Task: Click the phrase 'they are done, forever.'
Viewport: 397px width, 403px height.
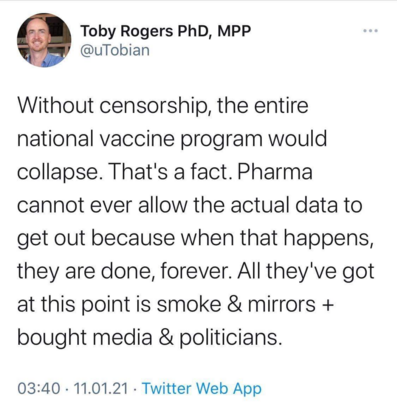Action: pyautogui.click(x=124, y=271)
